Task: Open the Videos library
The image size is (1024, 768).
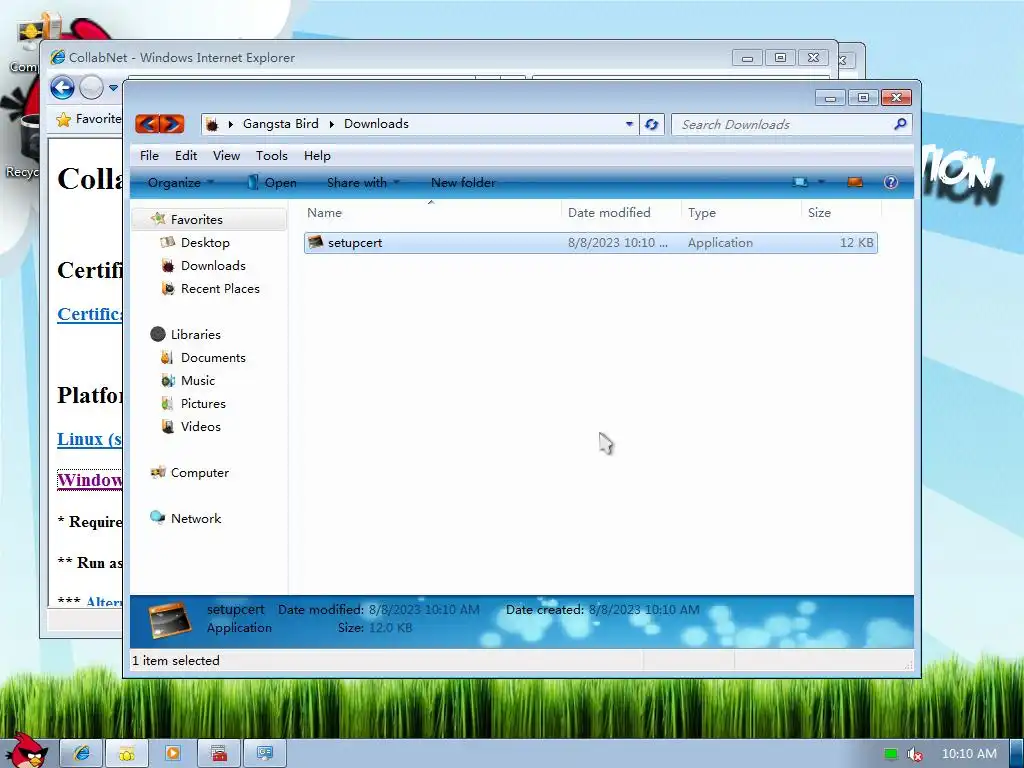Action: click(x=200, y=426)
